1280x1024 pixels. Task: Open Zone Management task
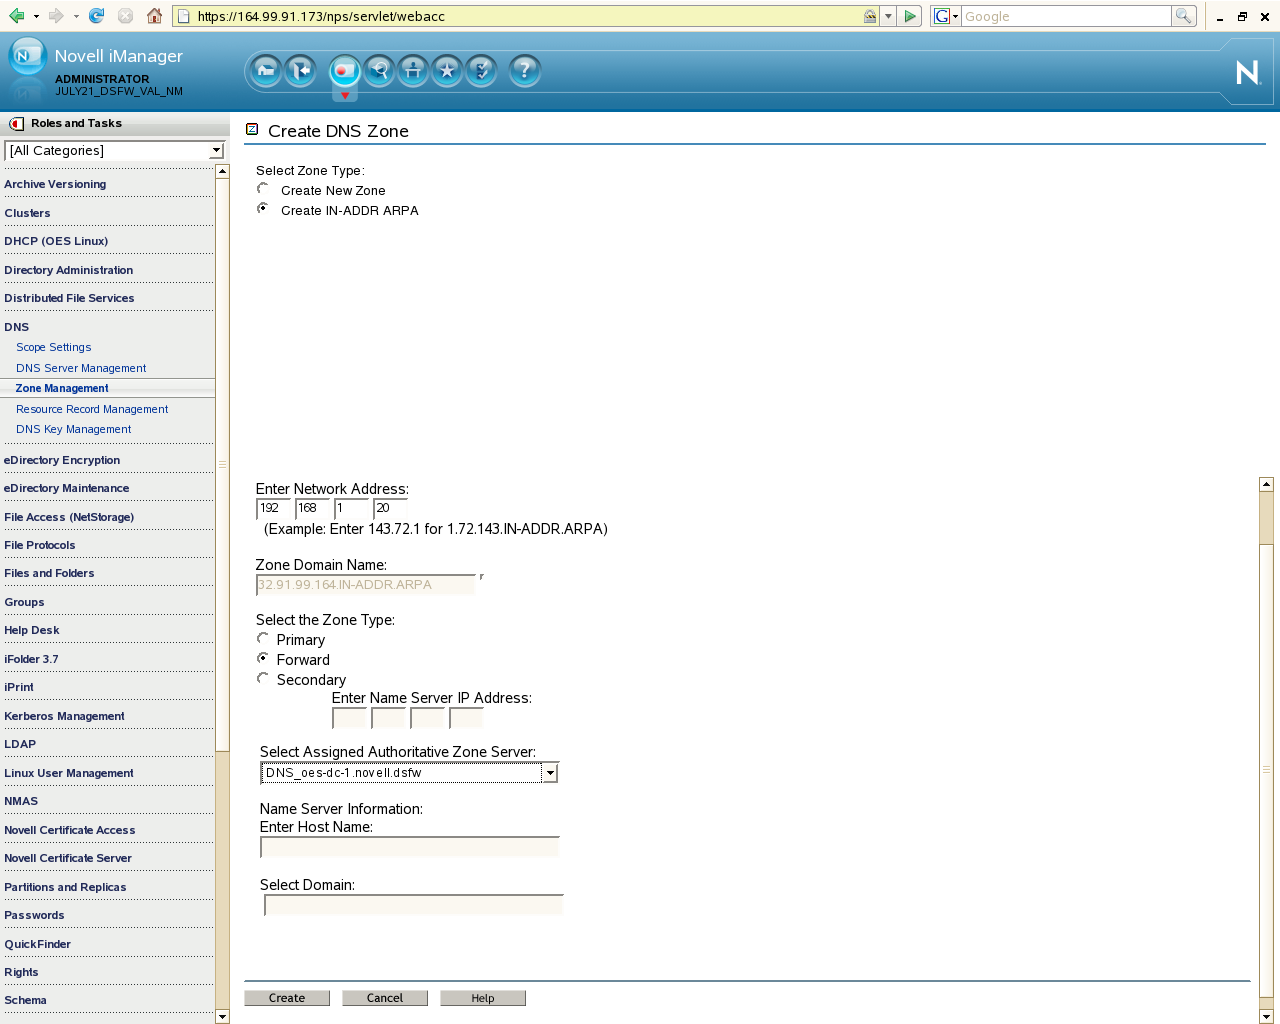click(x=62, y=388)
